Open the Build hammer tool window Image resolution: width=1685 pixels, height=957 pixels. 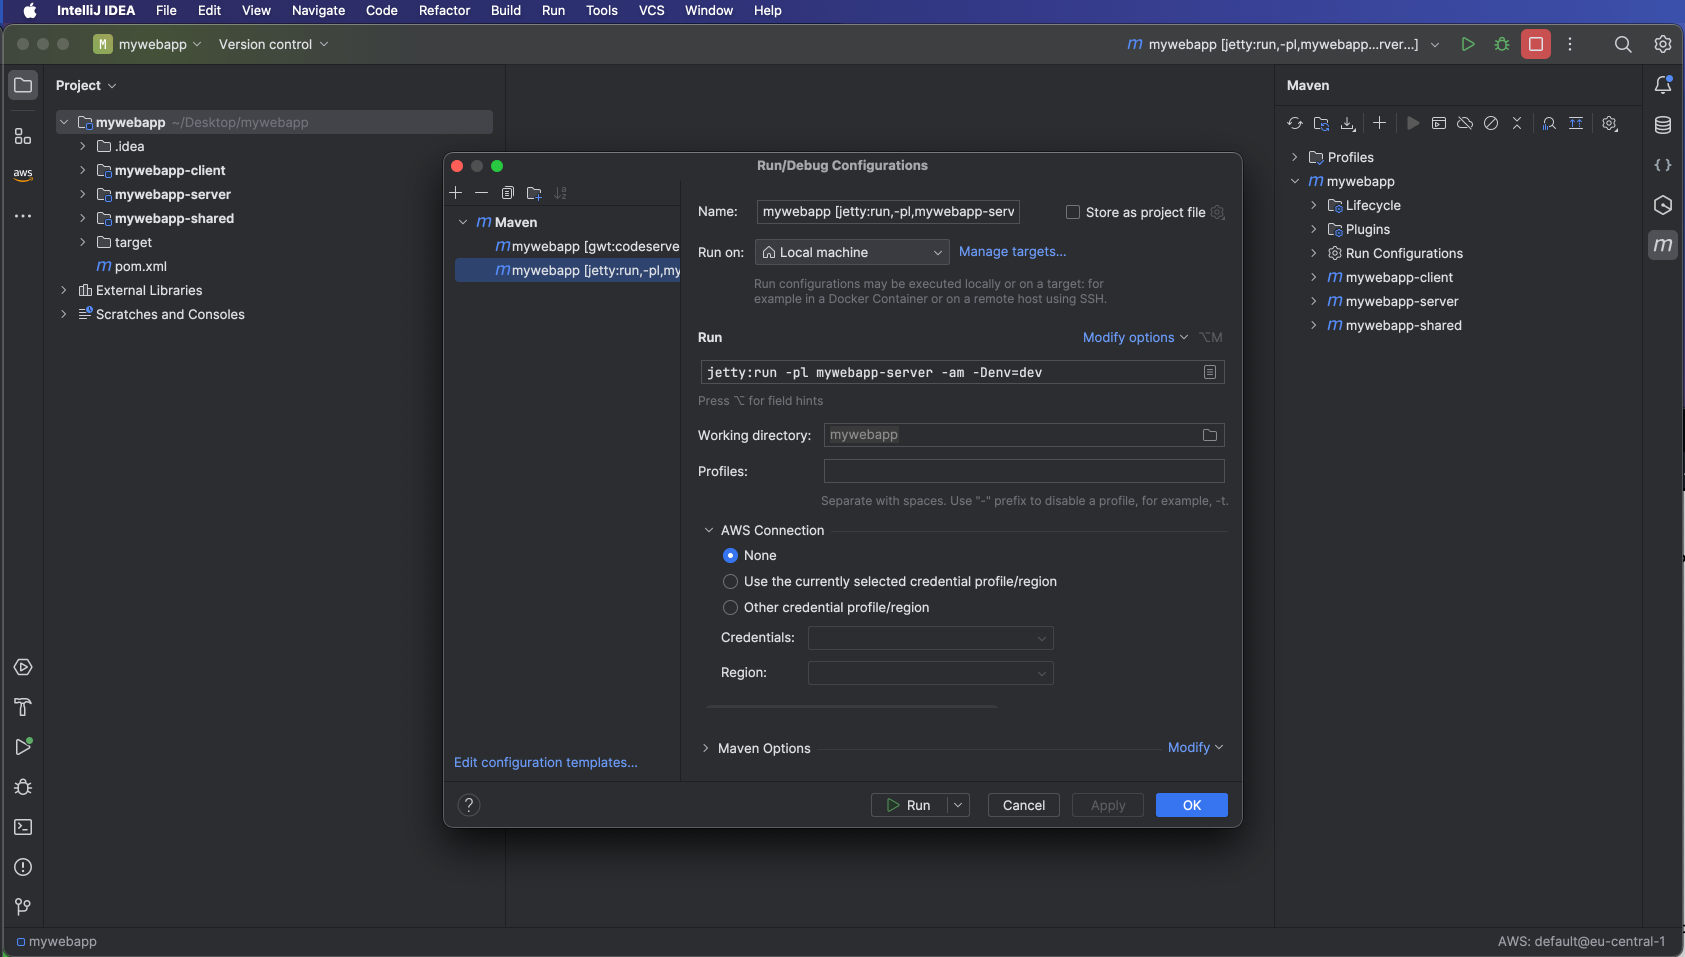click(x=23, y=707)
